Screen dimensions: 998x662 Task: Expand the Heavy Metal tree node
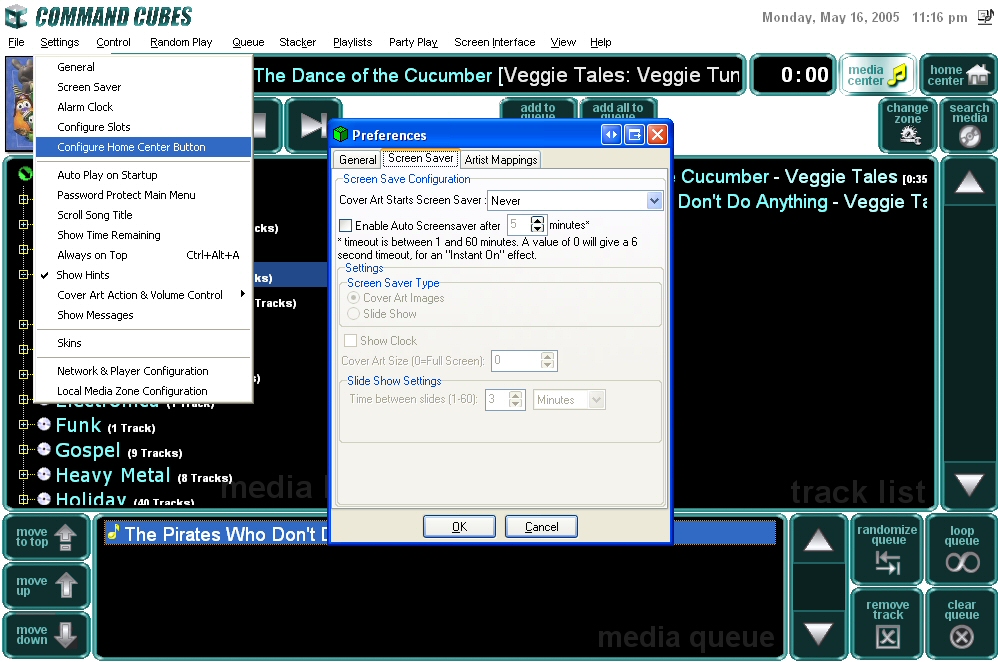(x=24, y=476)
